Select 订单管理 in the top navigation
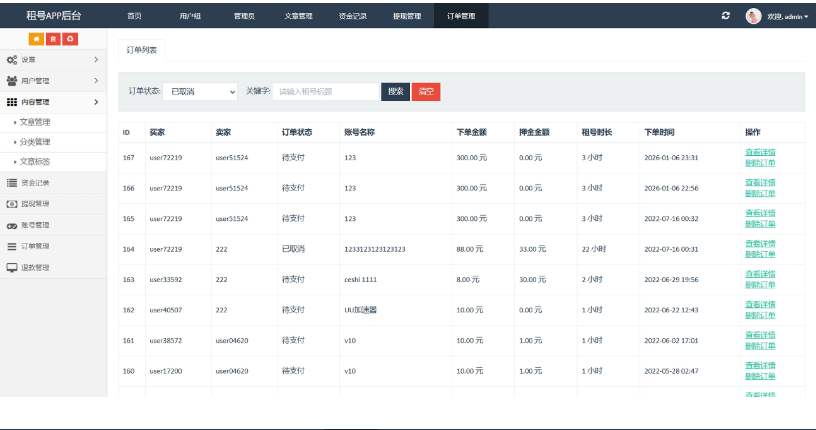The height and width of the screenshot is (430, 816). (x=461, y=16)
